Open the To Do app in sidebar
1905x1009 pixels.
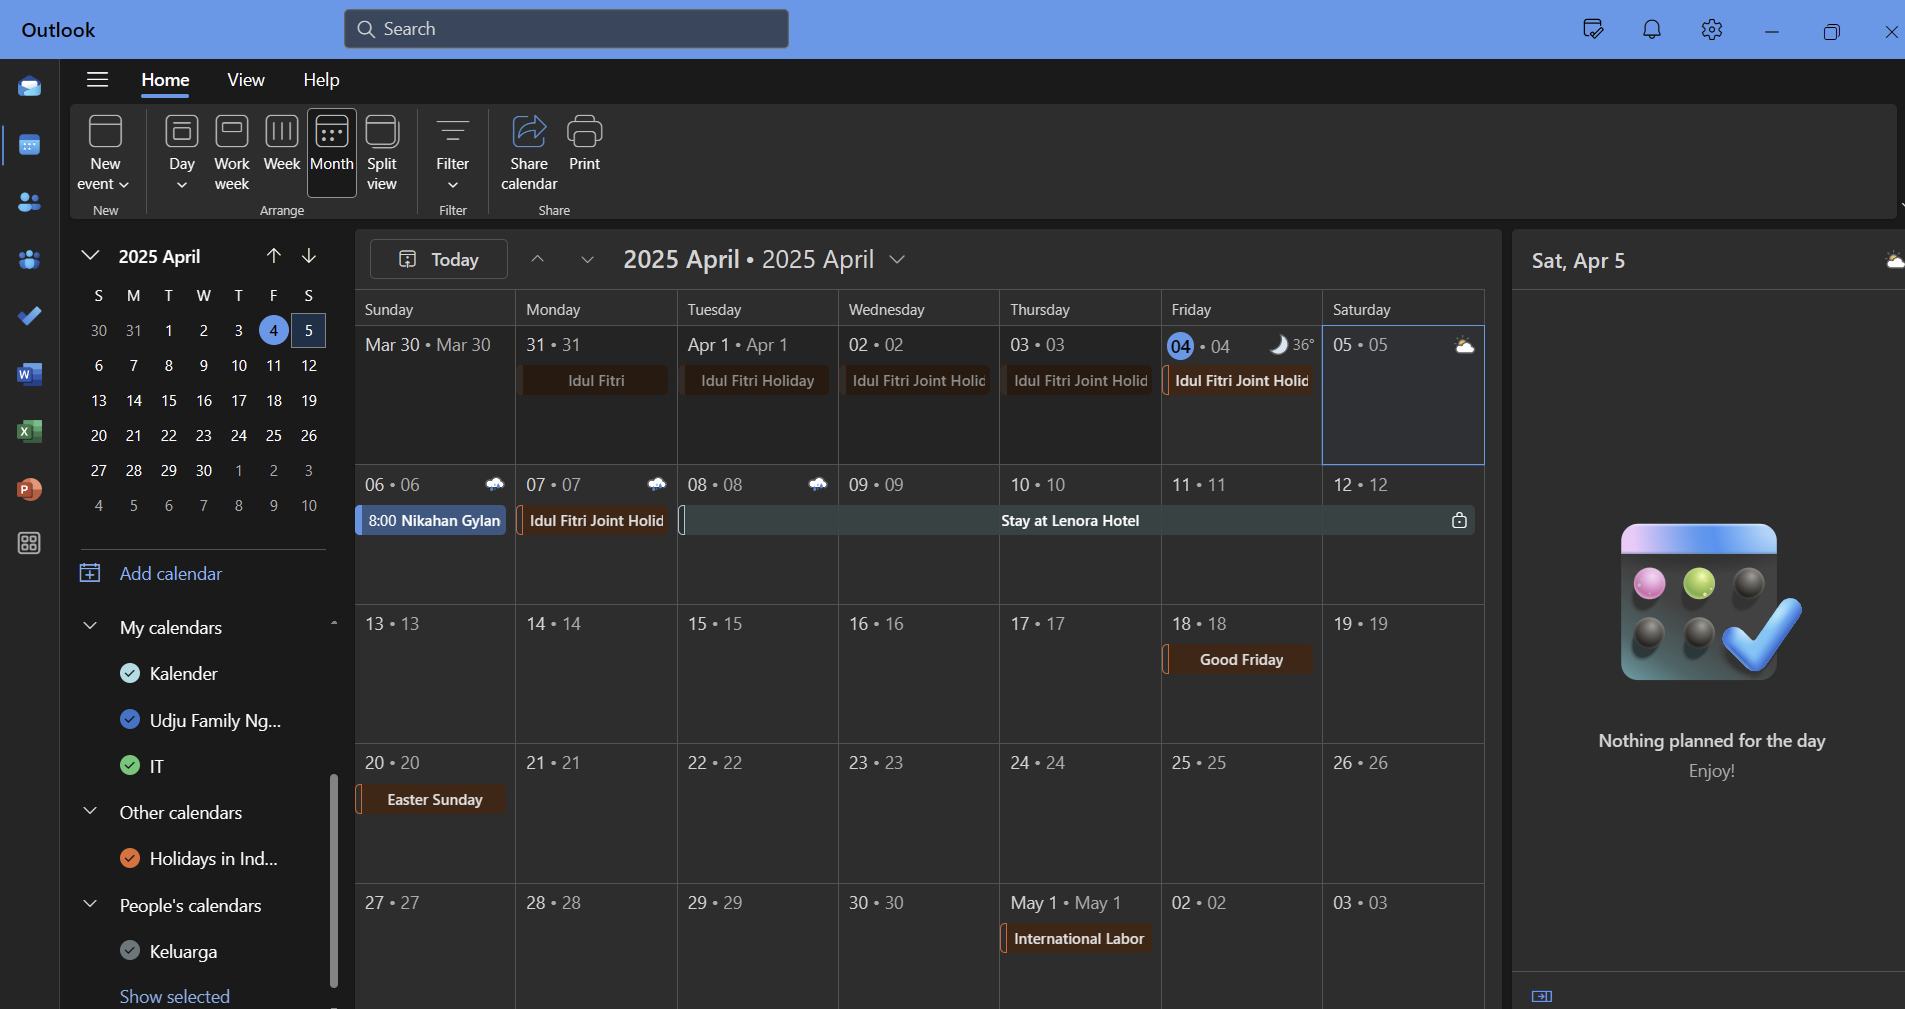[x=29, y=316]
